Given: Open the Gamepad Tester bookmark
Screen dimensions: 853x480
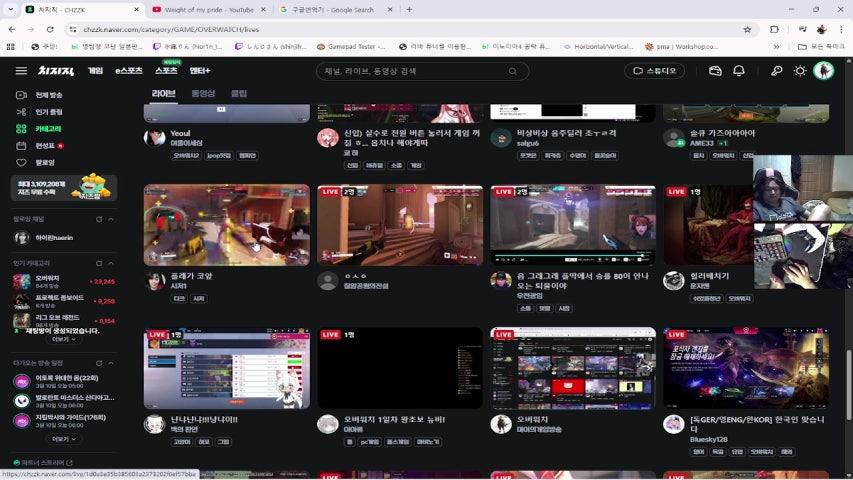Looking at the screenshot, I should pos(351,47).
